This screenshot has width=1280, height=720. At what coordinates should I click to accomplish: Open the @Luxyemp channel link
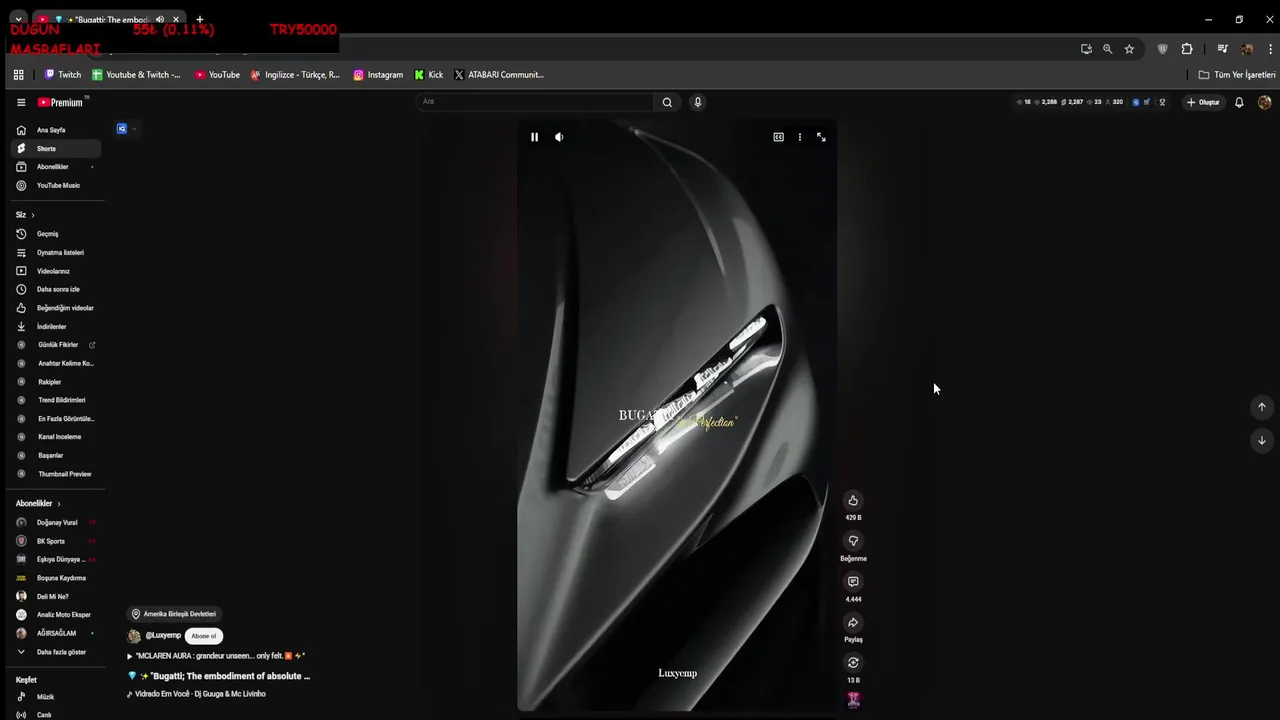click(163, 636)
